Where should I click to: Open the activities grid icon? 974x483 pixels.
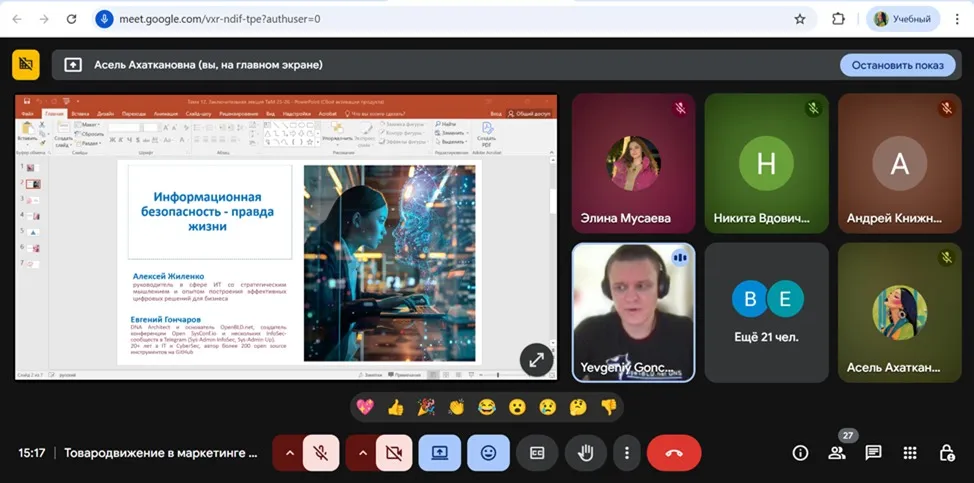pyautogui.click(x=909, y=453)
